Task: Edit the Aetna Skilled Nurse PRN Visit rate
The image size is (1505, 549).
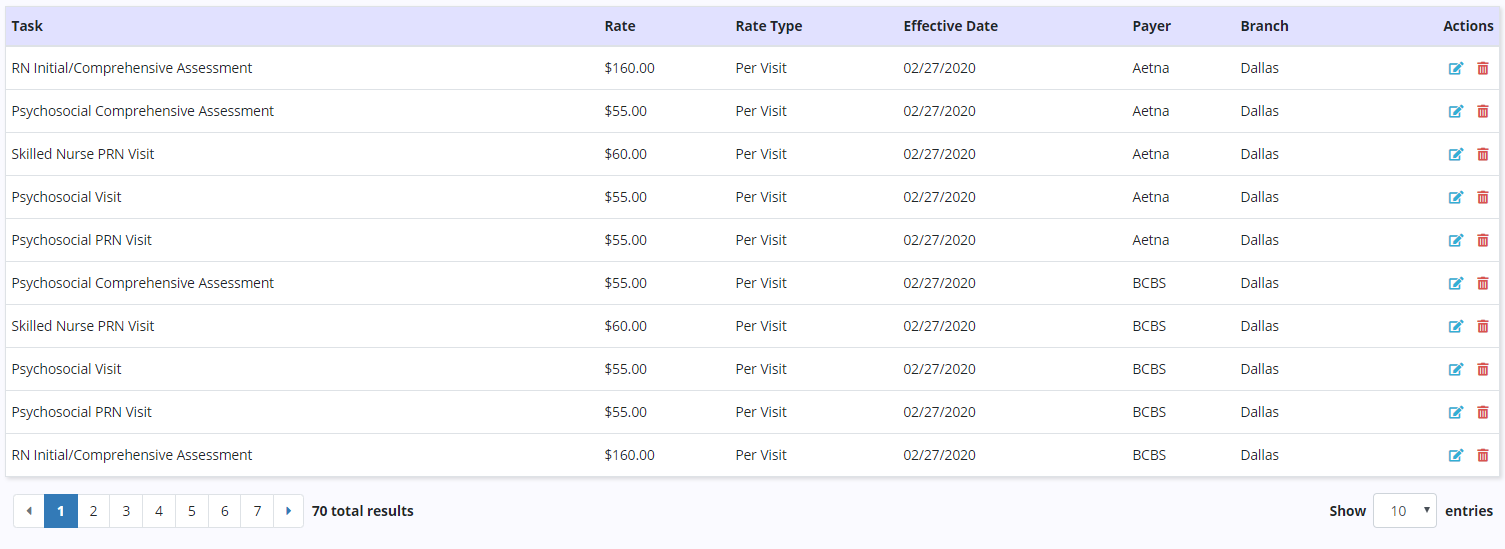Action: pyautogui.click(x=1456, y=155)
